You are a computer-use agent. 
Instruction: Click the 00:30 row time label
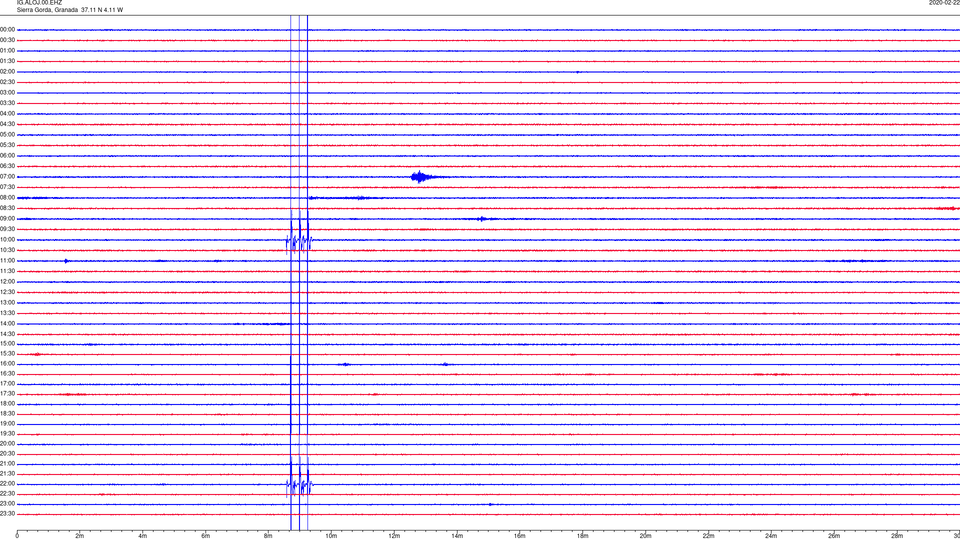(x=7, y=40)
